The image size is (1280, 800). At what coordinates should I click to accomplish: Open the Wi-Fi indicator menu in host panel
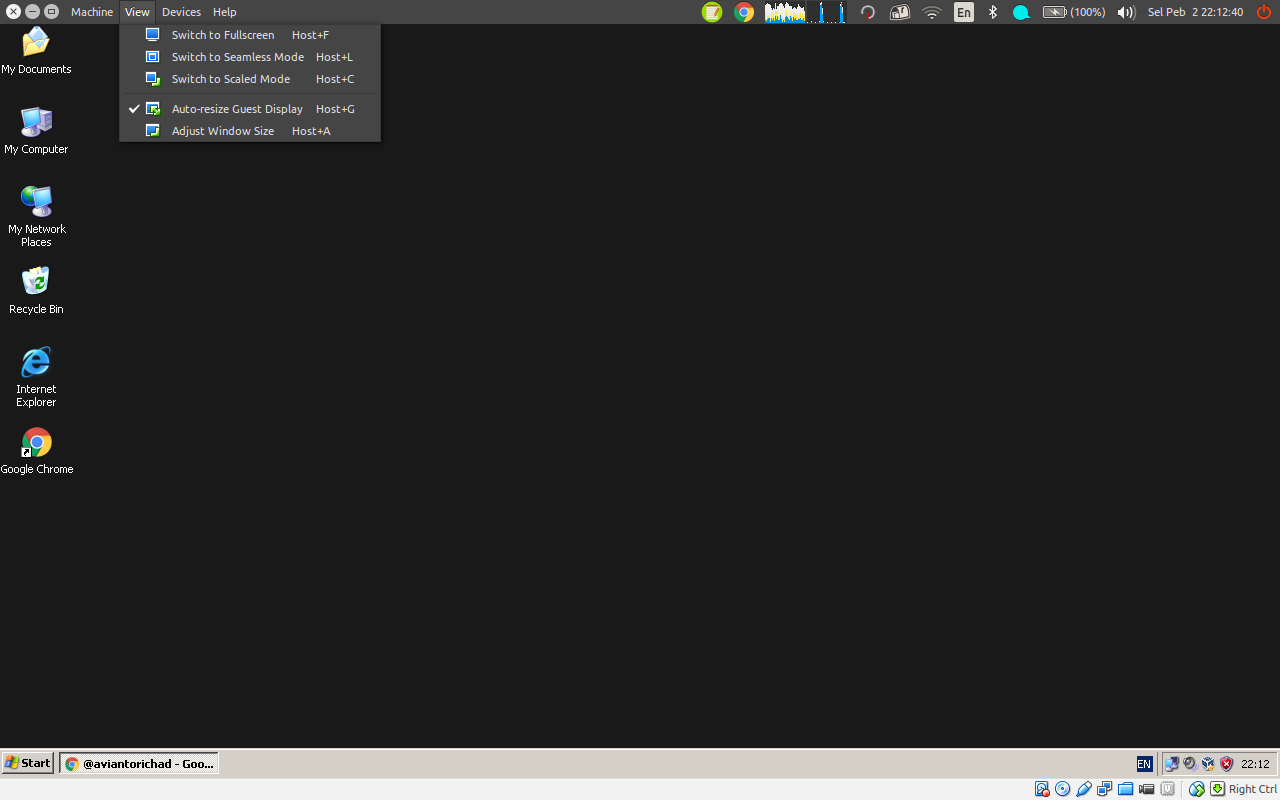[931, 12]
